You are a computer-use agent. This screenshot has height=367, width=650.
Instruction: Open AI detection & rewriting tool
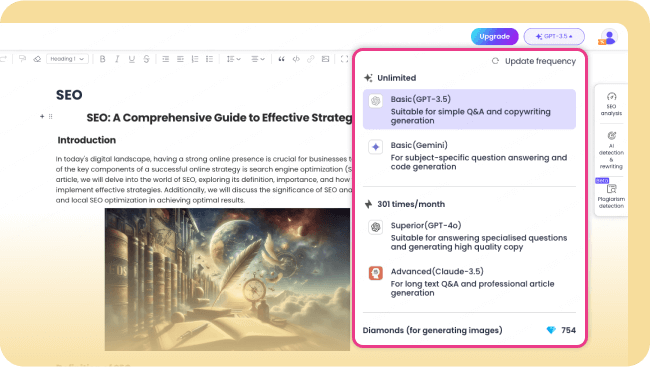click(x=611, y=150)
